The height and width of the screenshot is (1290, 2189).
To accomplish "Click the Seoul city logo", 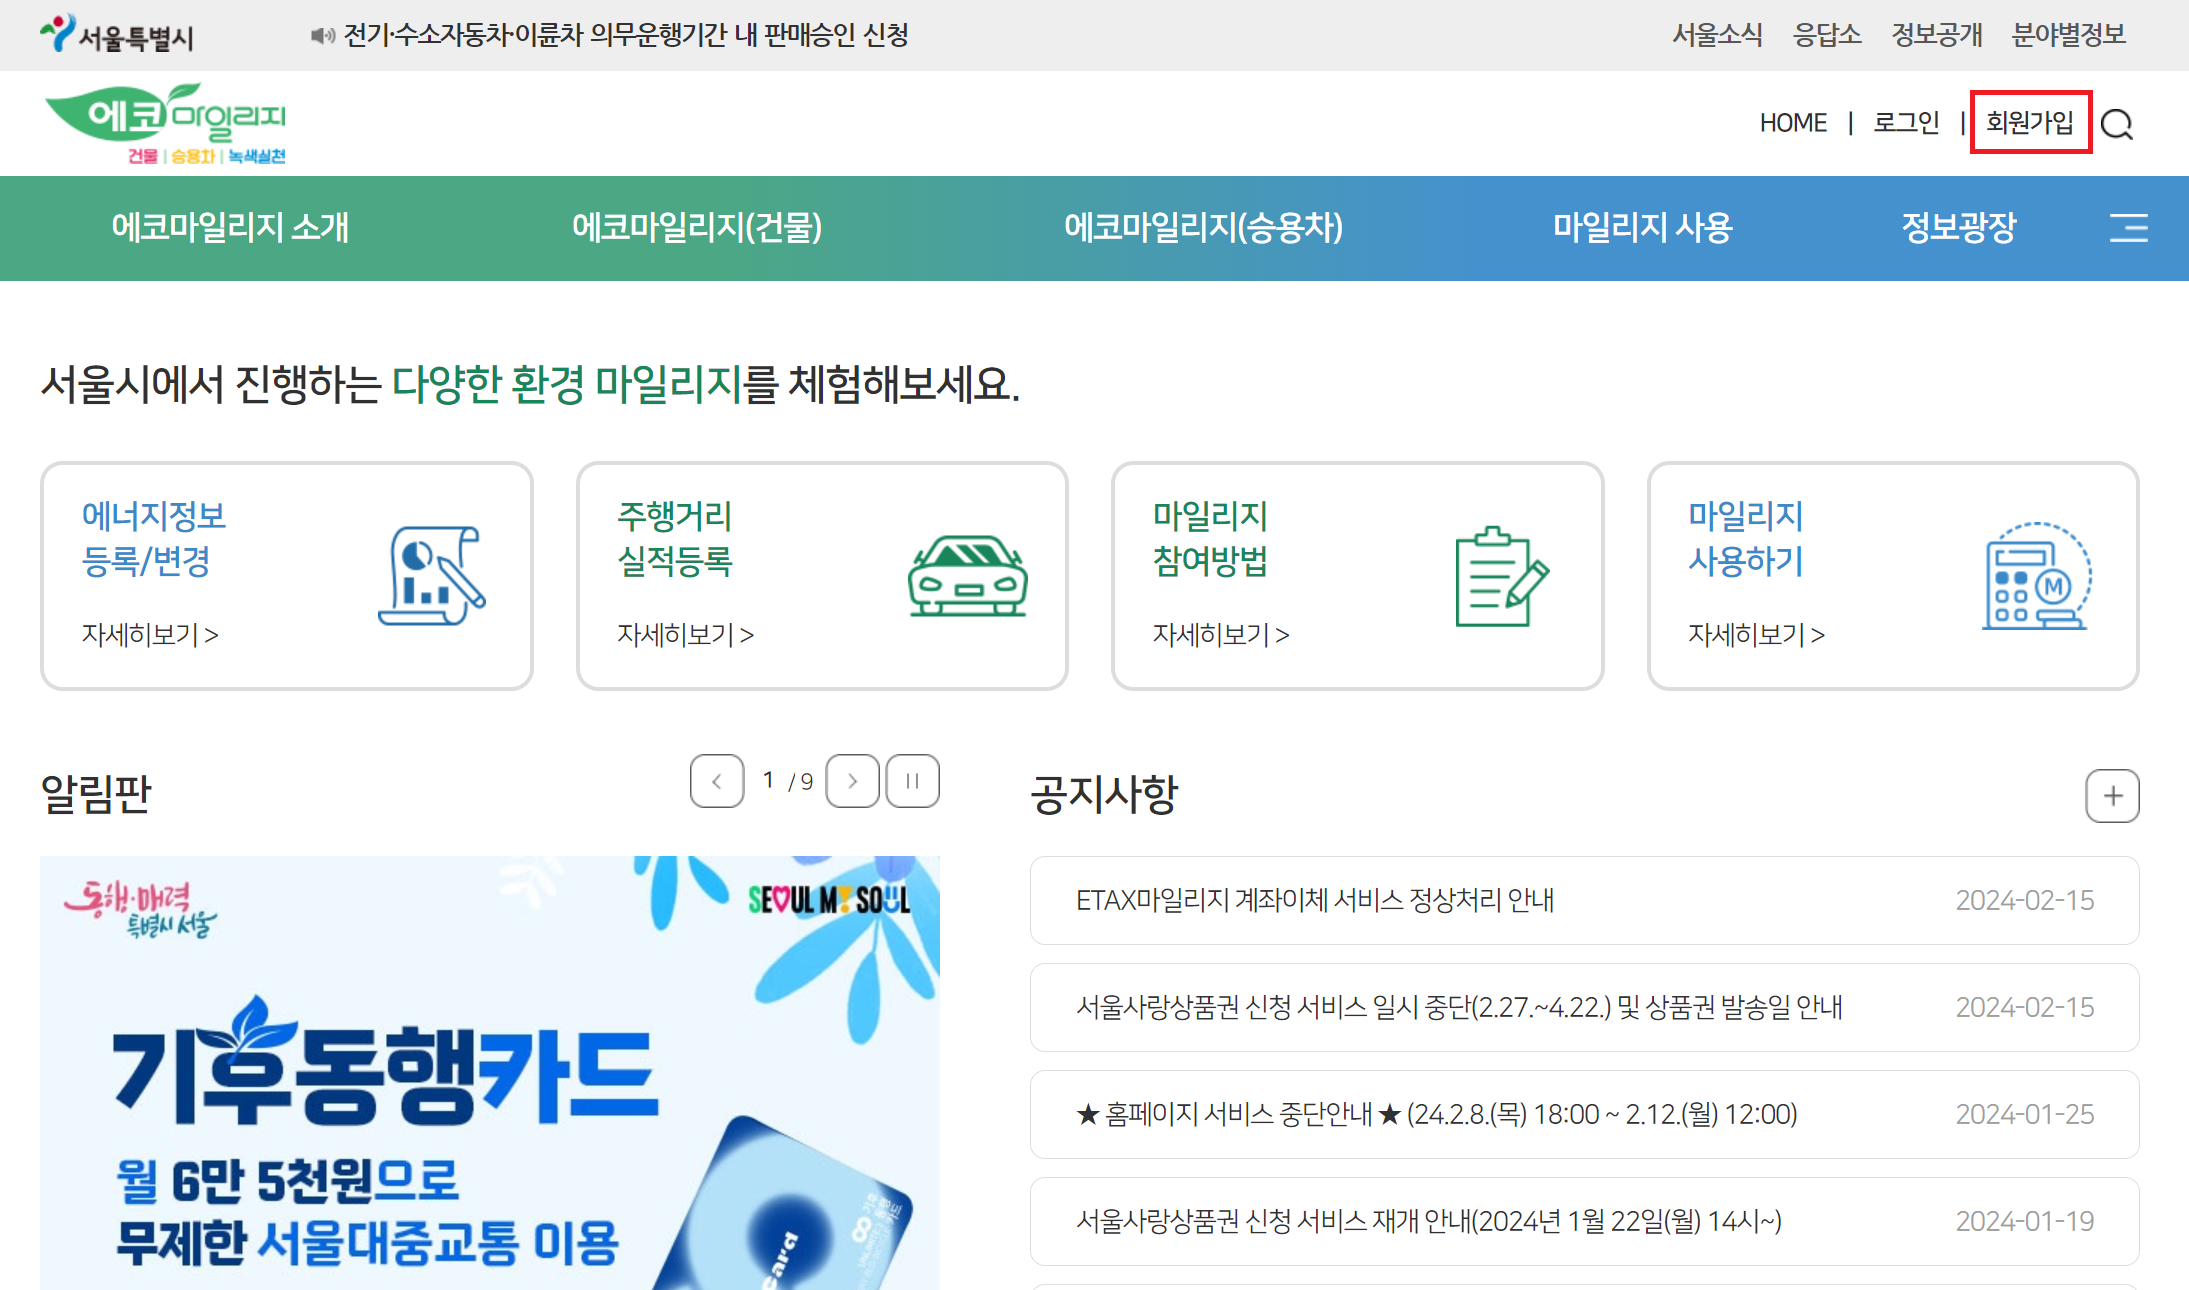I will click(x=117, y=35).
